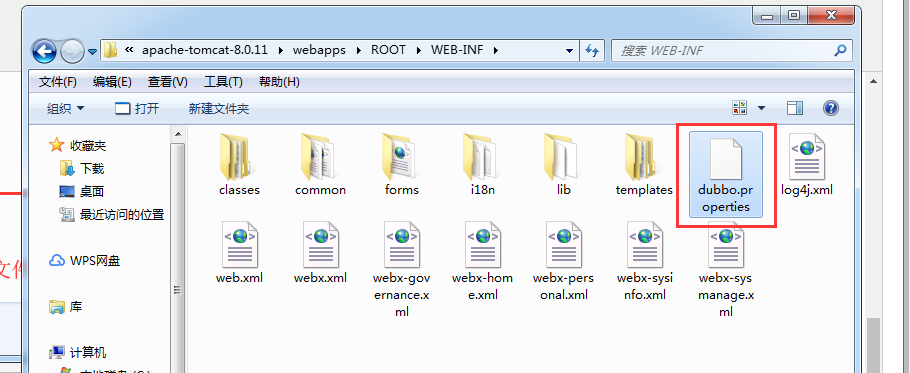This screenshot has width=910, height=373.
Task: Click the Forward navigation arrow
Action: coord(73,51)
